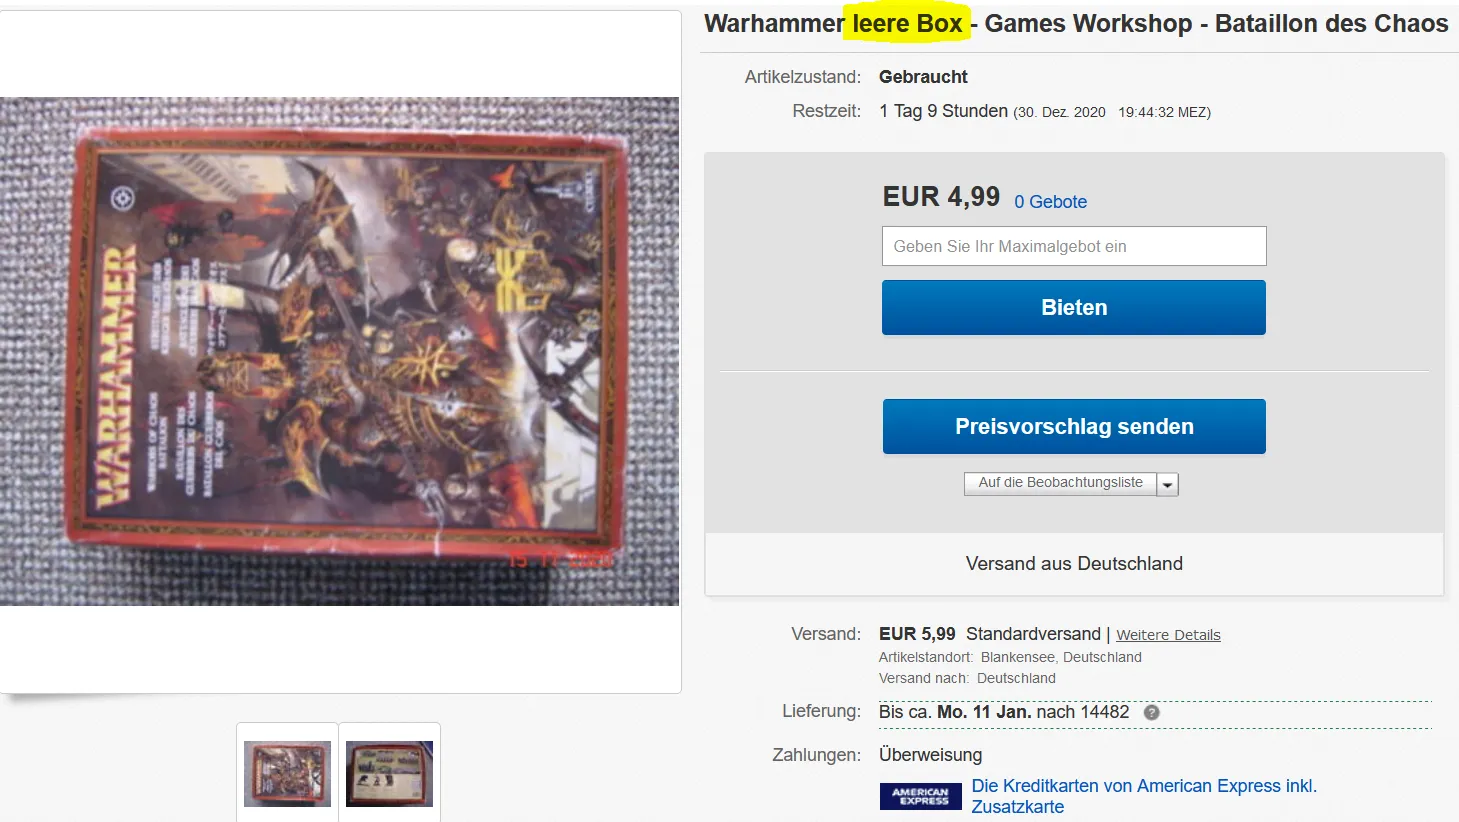This screenshot has width=1459, height=822.
Task: Open the 0 Gebote link
Action: pyautogui.click(x=1050, y=202)
